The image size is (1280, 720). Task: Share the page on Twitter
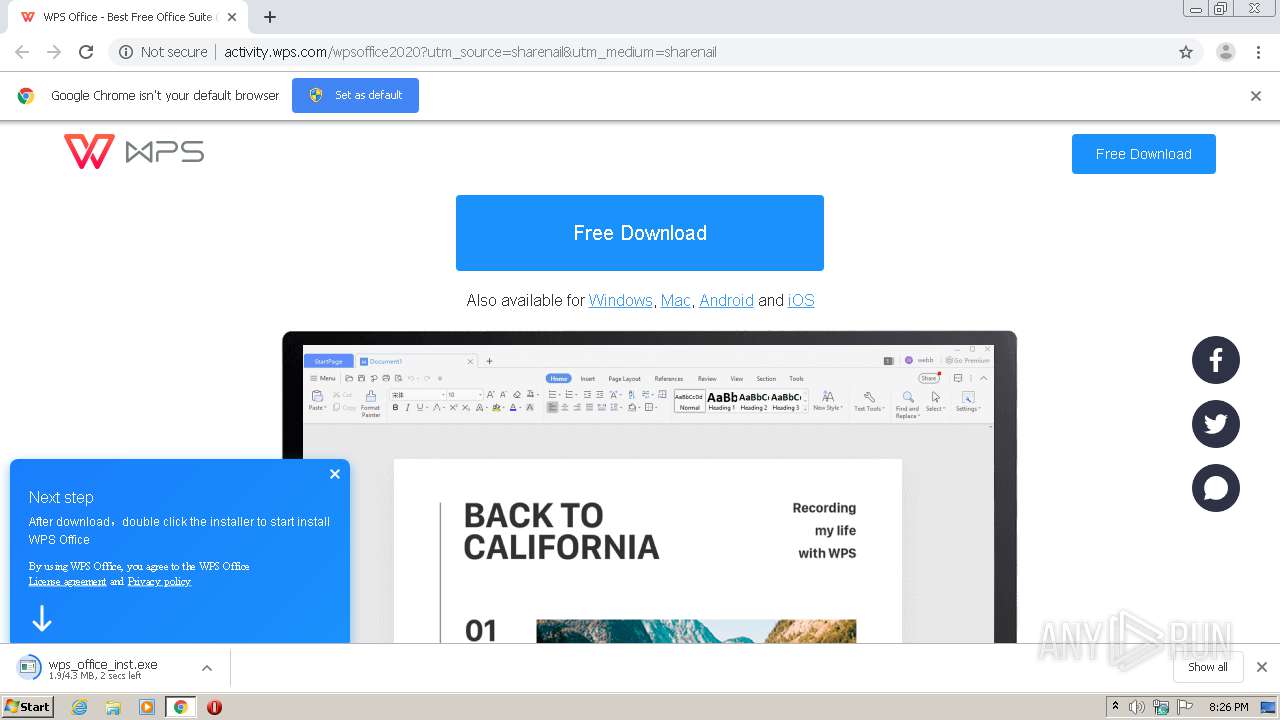(x=1216, y=424)
